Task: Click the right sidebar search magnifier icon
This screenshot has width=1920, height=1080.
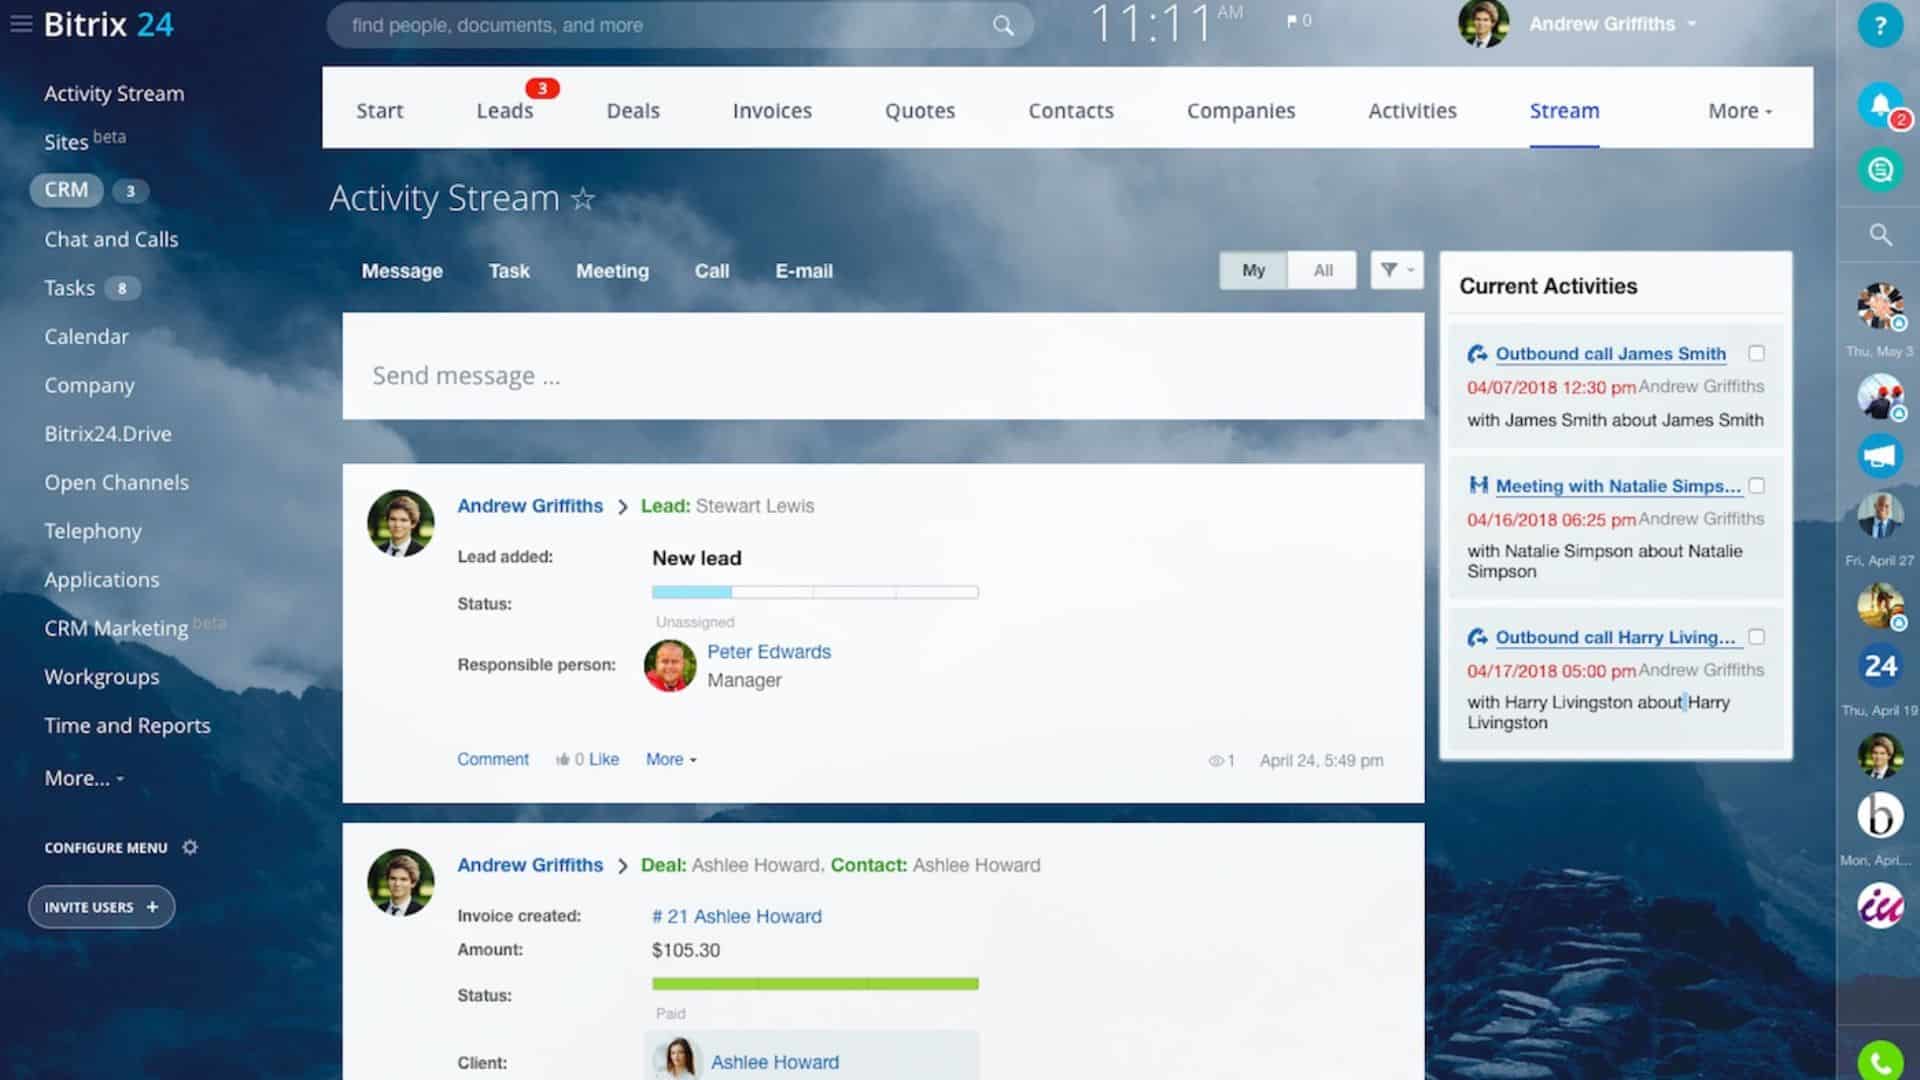Action: [1880, 235]
